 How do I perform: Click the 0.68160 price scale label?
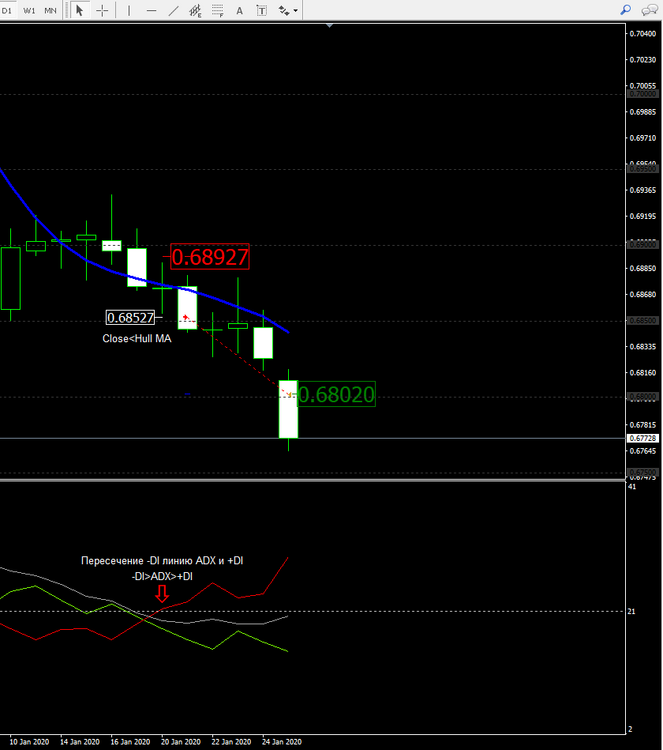point(642,373)
